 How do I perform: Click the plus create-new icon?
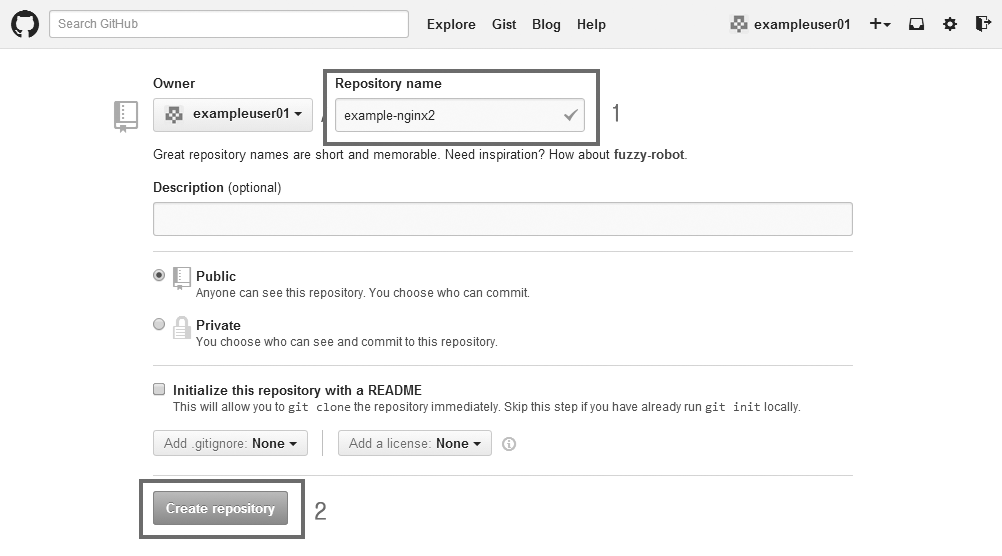[x=879, y=24]
